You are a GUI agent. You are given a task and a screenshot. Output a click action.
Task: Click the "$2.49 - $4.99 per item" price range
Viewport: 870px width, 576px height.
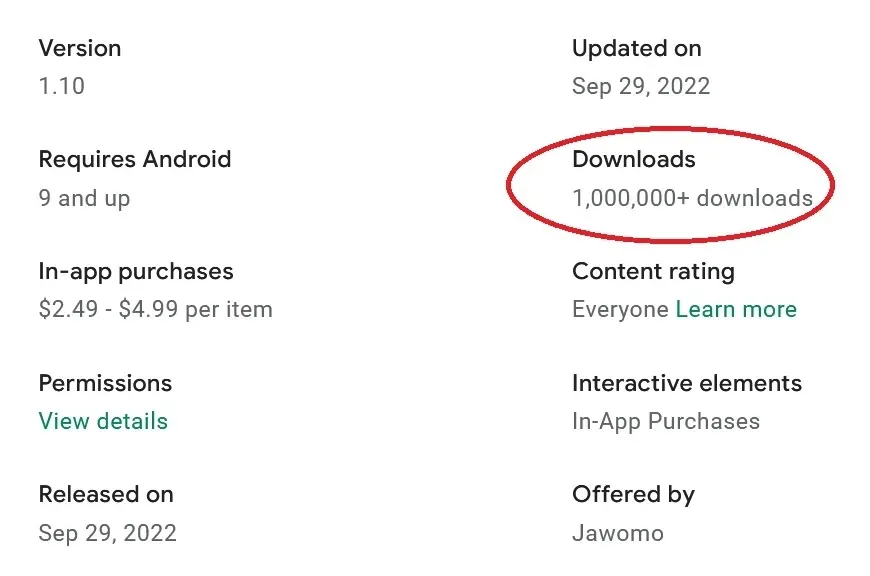pyautogui.click(x=156, y=310)
